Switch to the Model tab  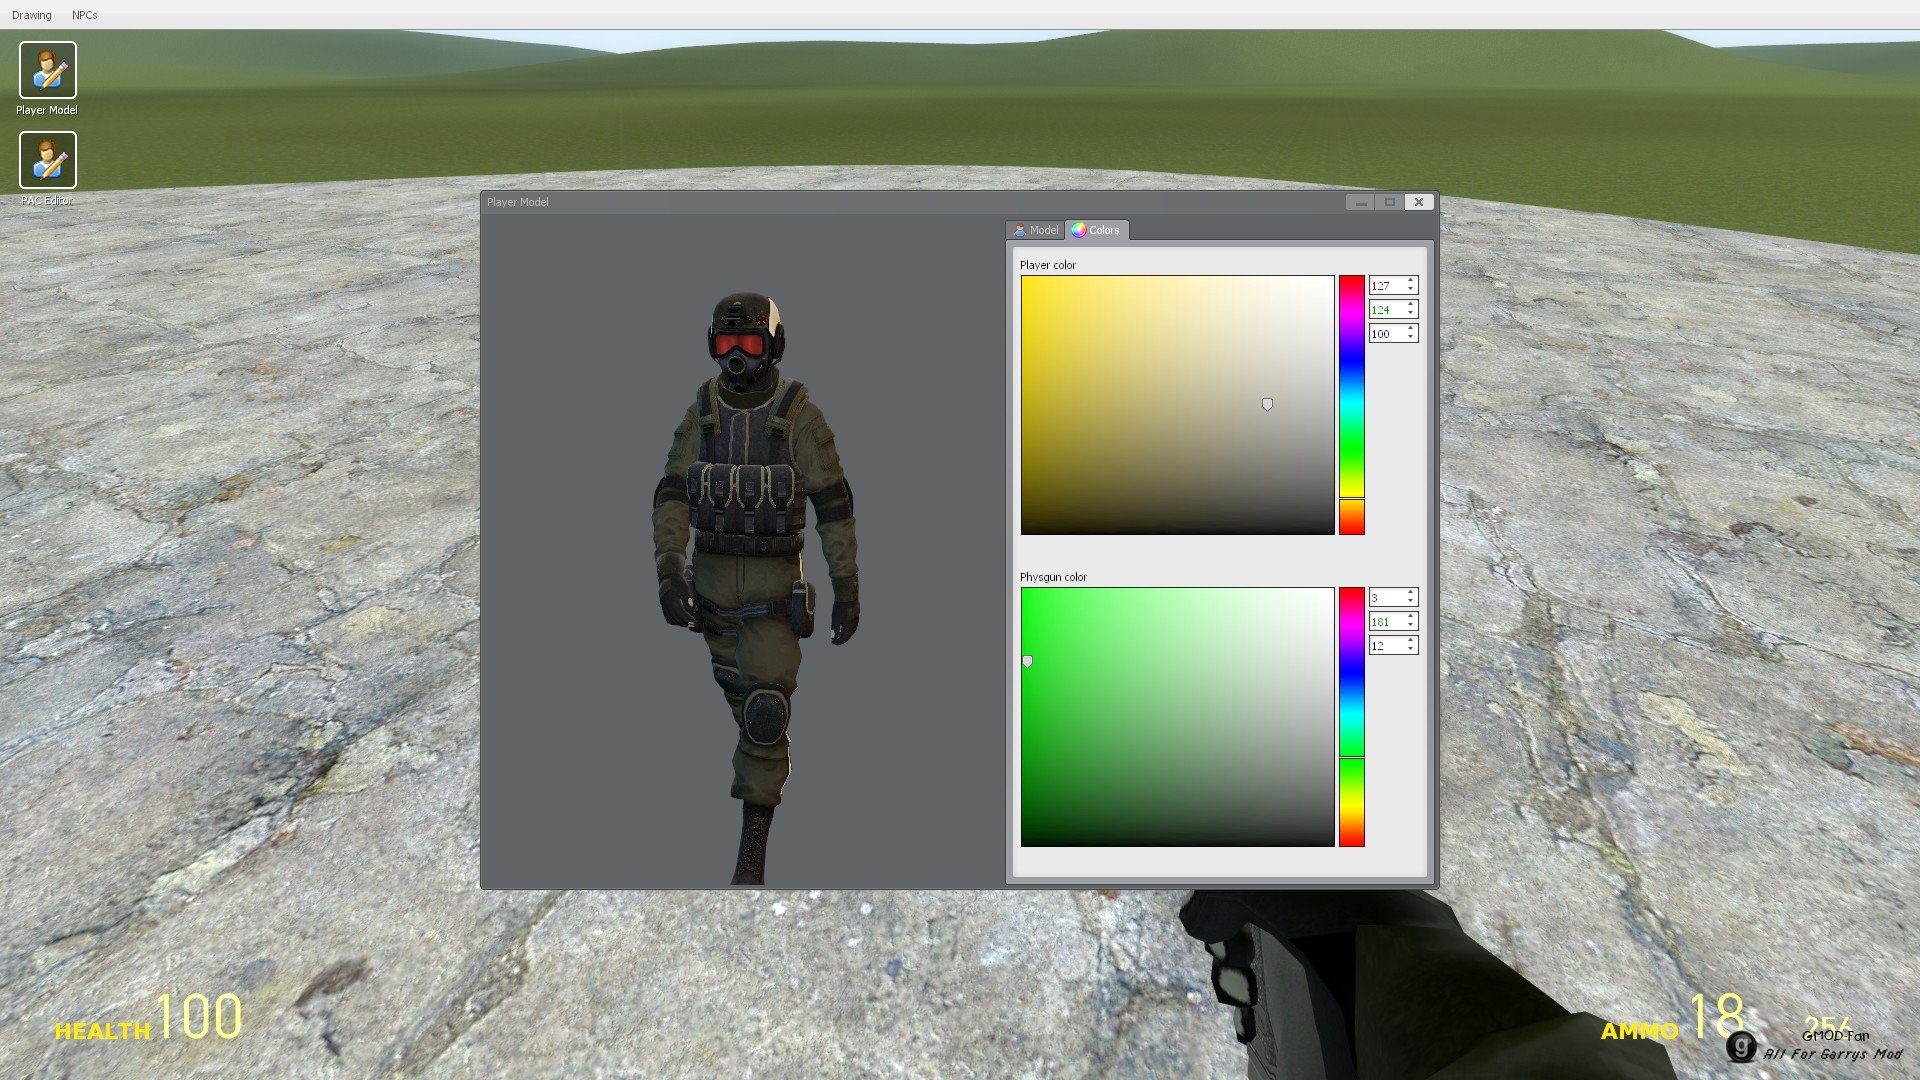coord(1035,230)
